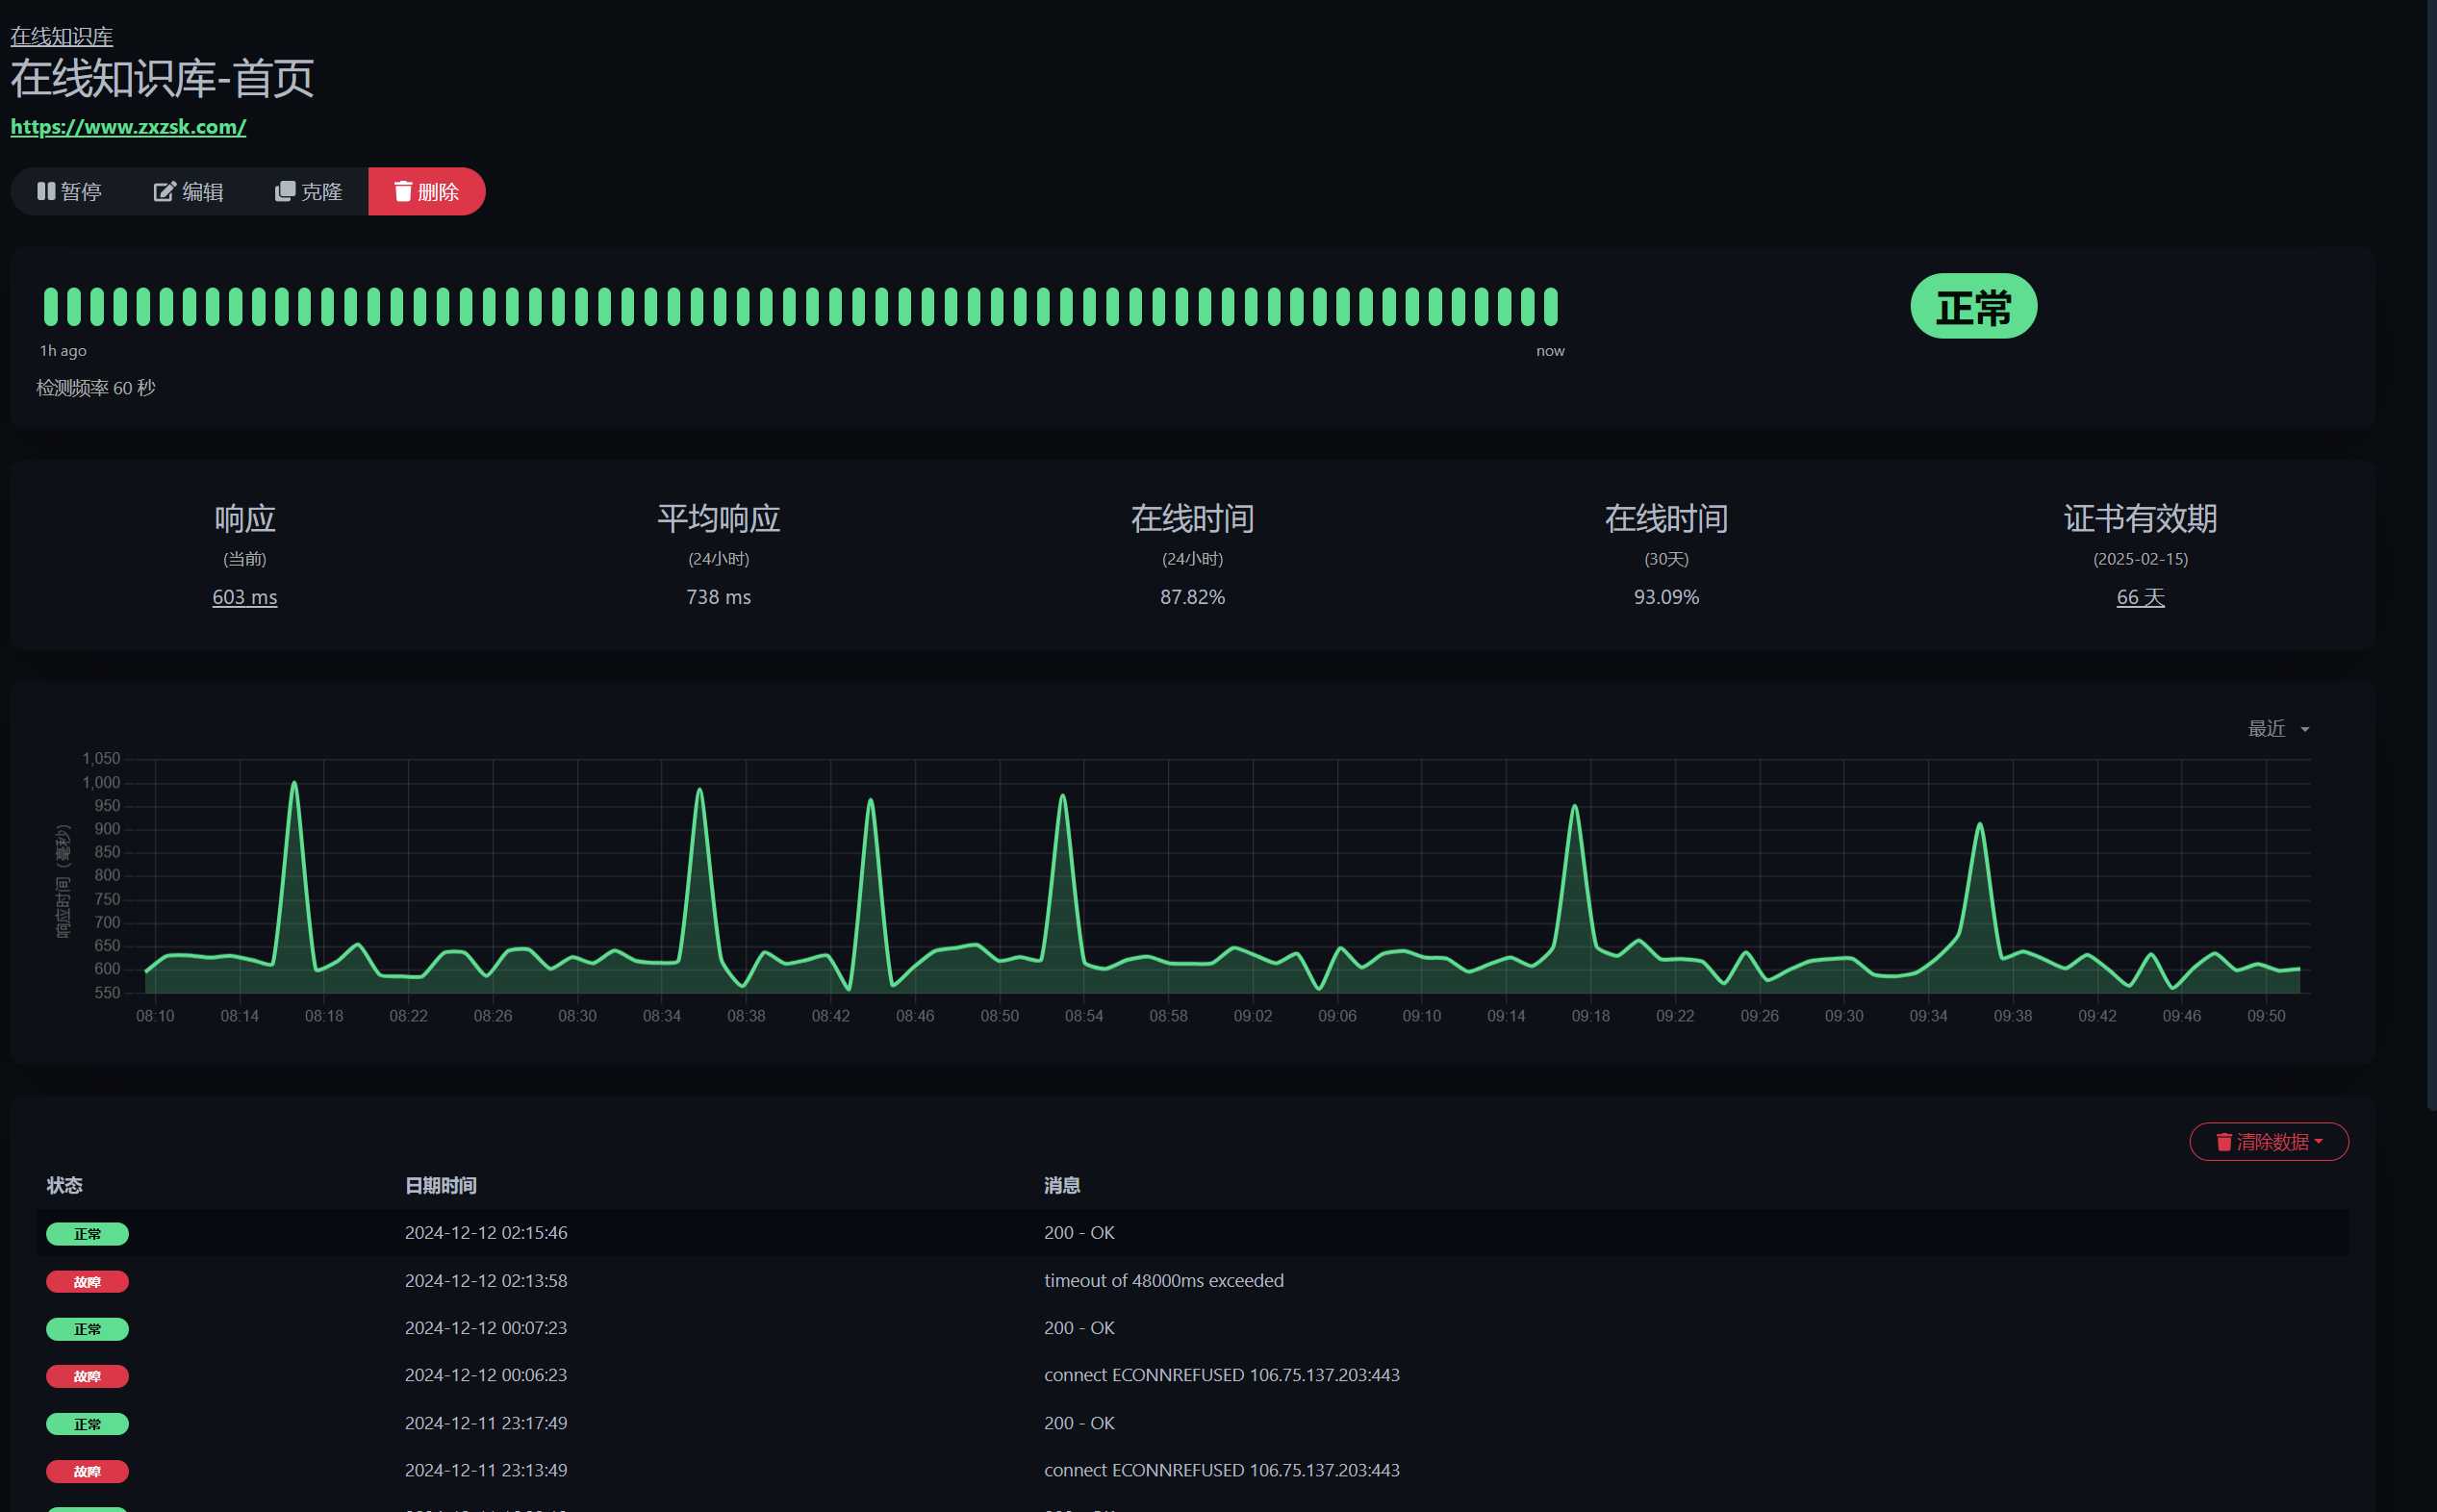This screenshot has width=2437, height=1512.
Task: Click the 检测频率 60 秒 label
Action: [96, 388]
